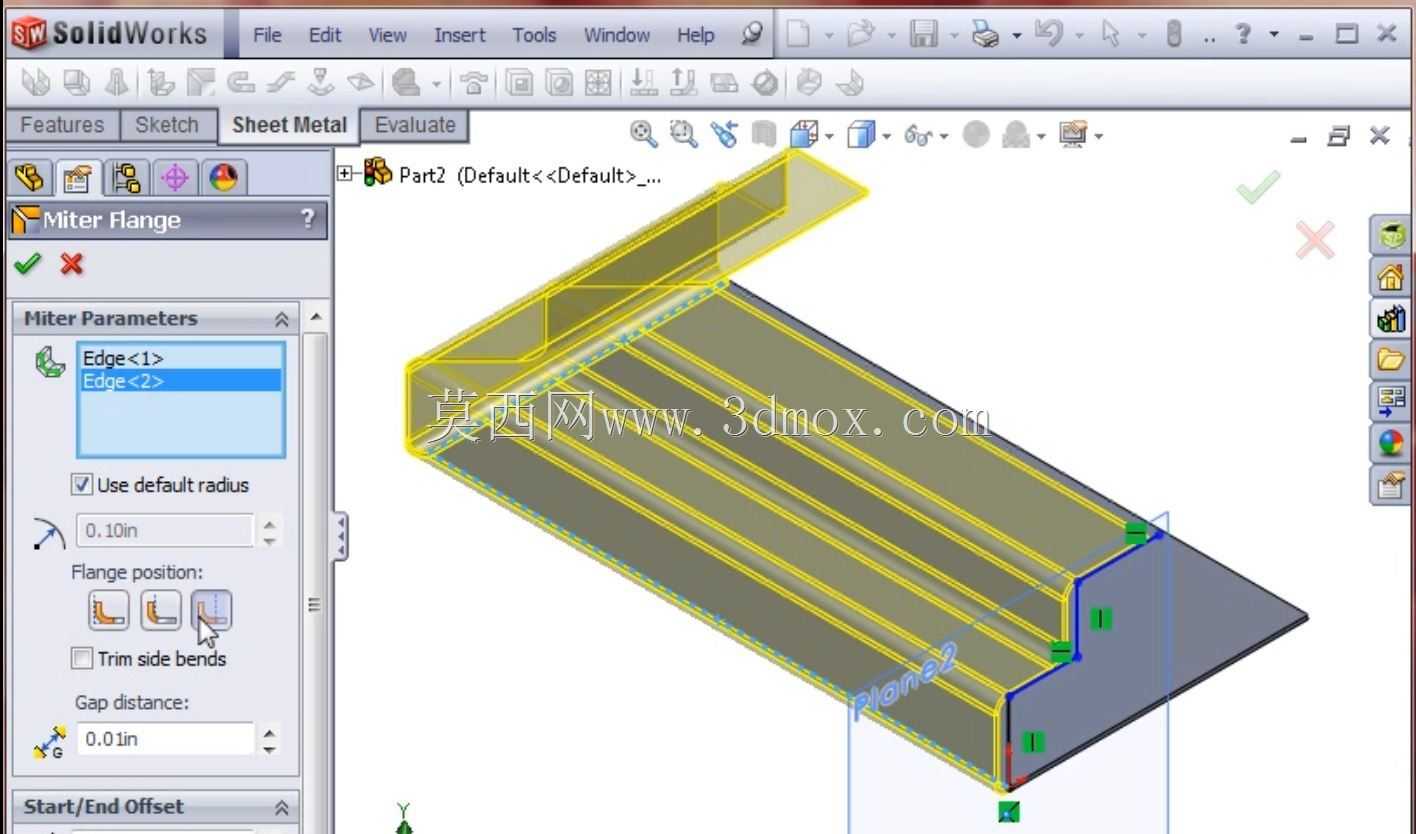This screenshot has height=834, width=1416.
Task: Open the New document dropdown arrow
Action: (x=829, y=36)
